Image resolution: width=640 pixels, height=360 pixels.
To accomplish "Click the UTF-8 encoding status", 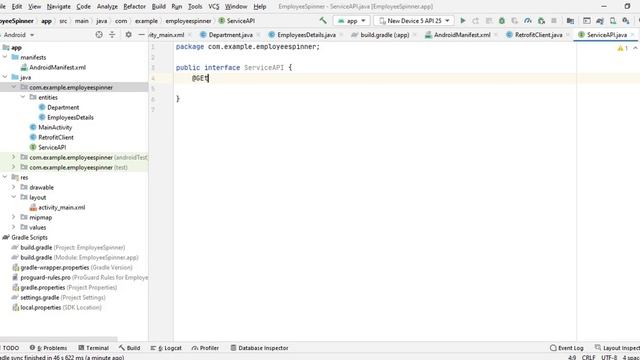I will (x=609, y=357).
